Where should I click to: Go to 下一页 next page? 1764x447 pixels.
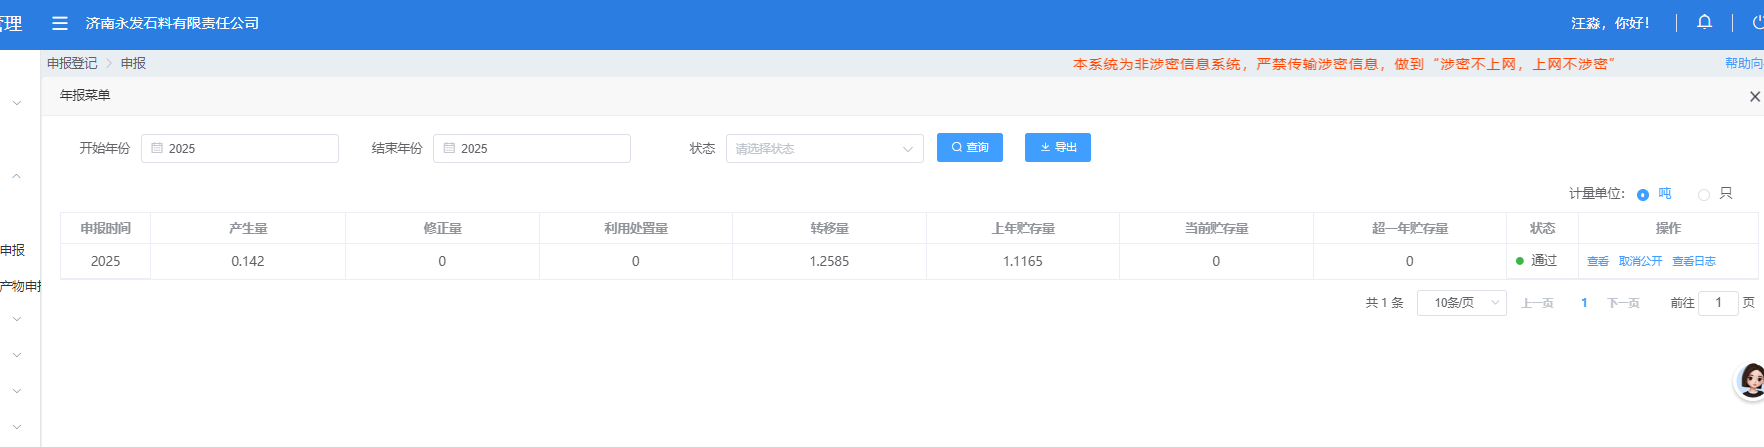(1623, 303)
